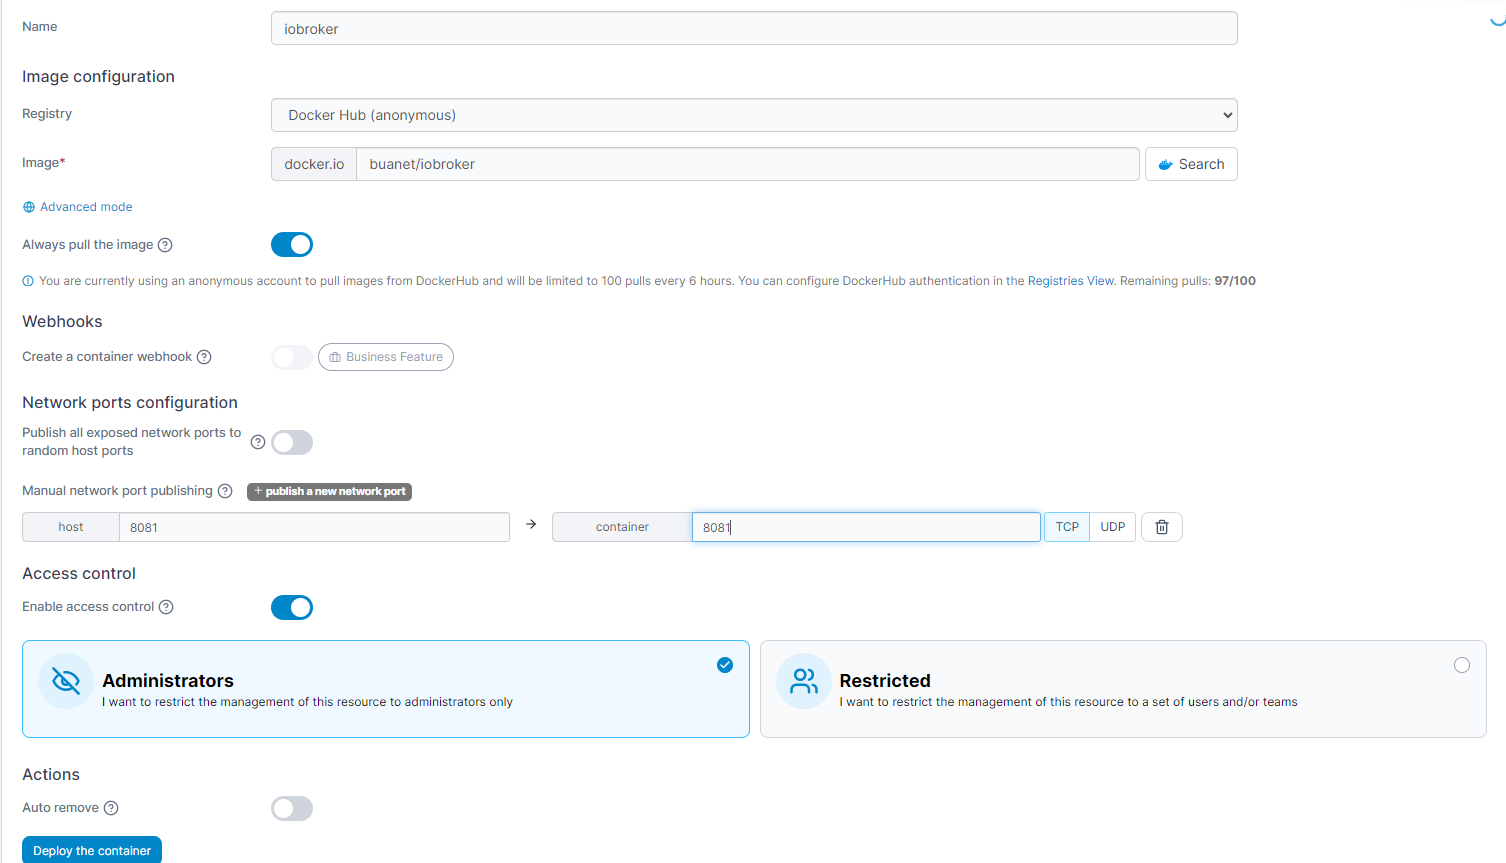Screen dimensions: 1506x863
Task: Open the Registries View link
Action: click(1070, 281)
